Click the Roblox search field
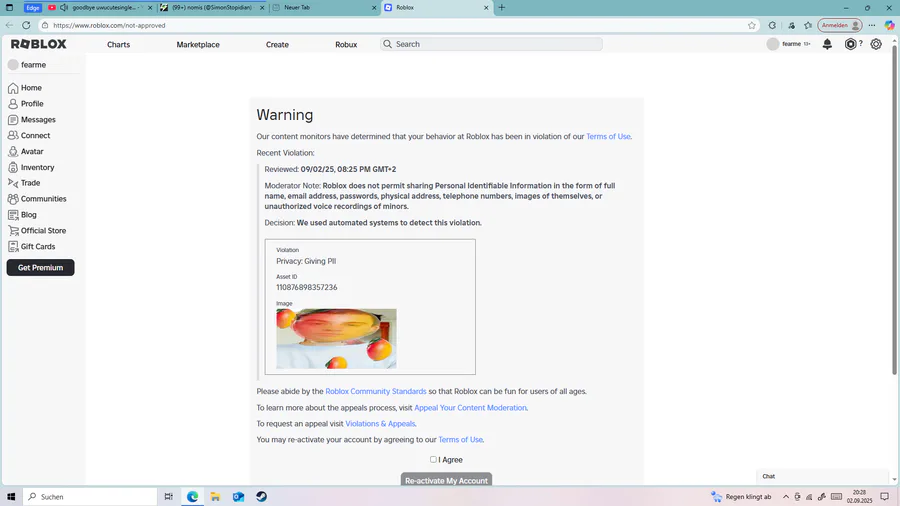Image resolution: width=900 pixels, height=506 pixels. tap(492, 44)
